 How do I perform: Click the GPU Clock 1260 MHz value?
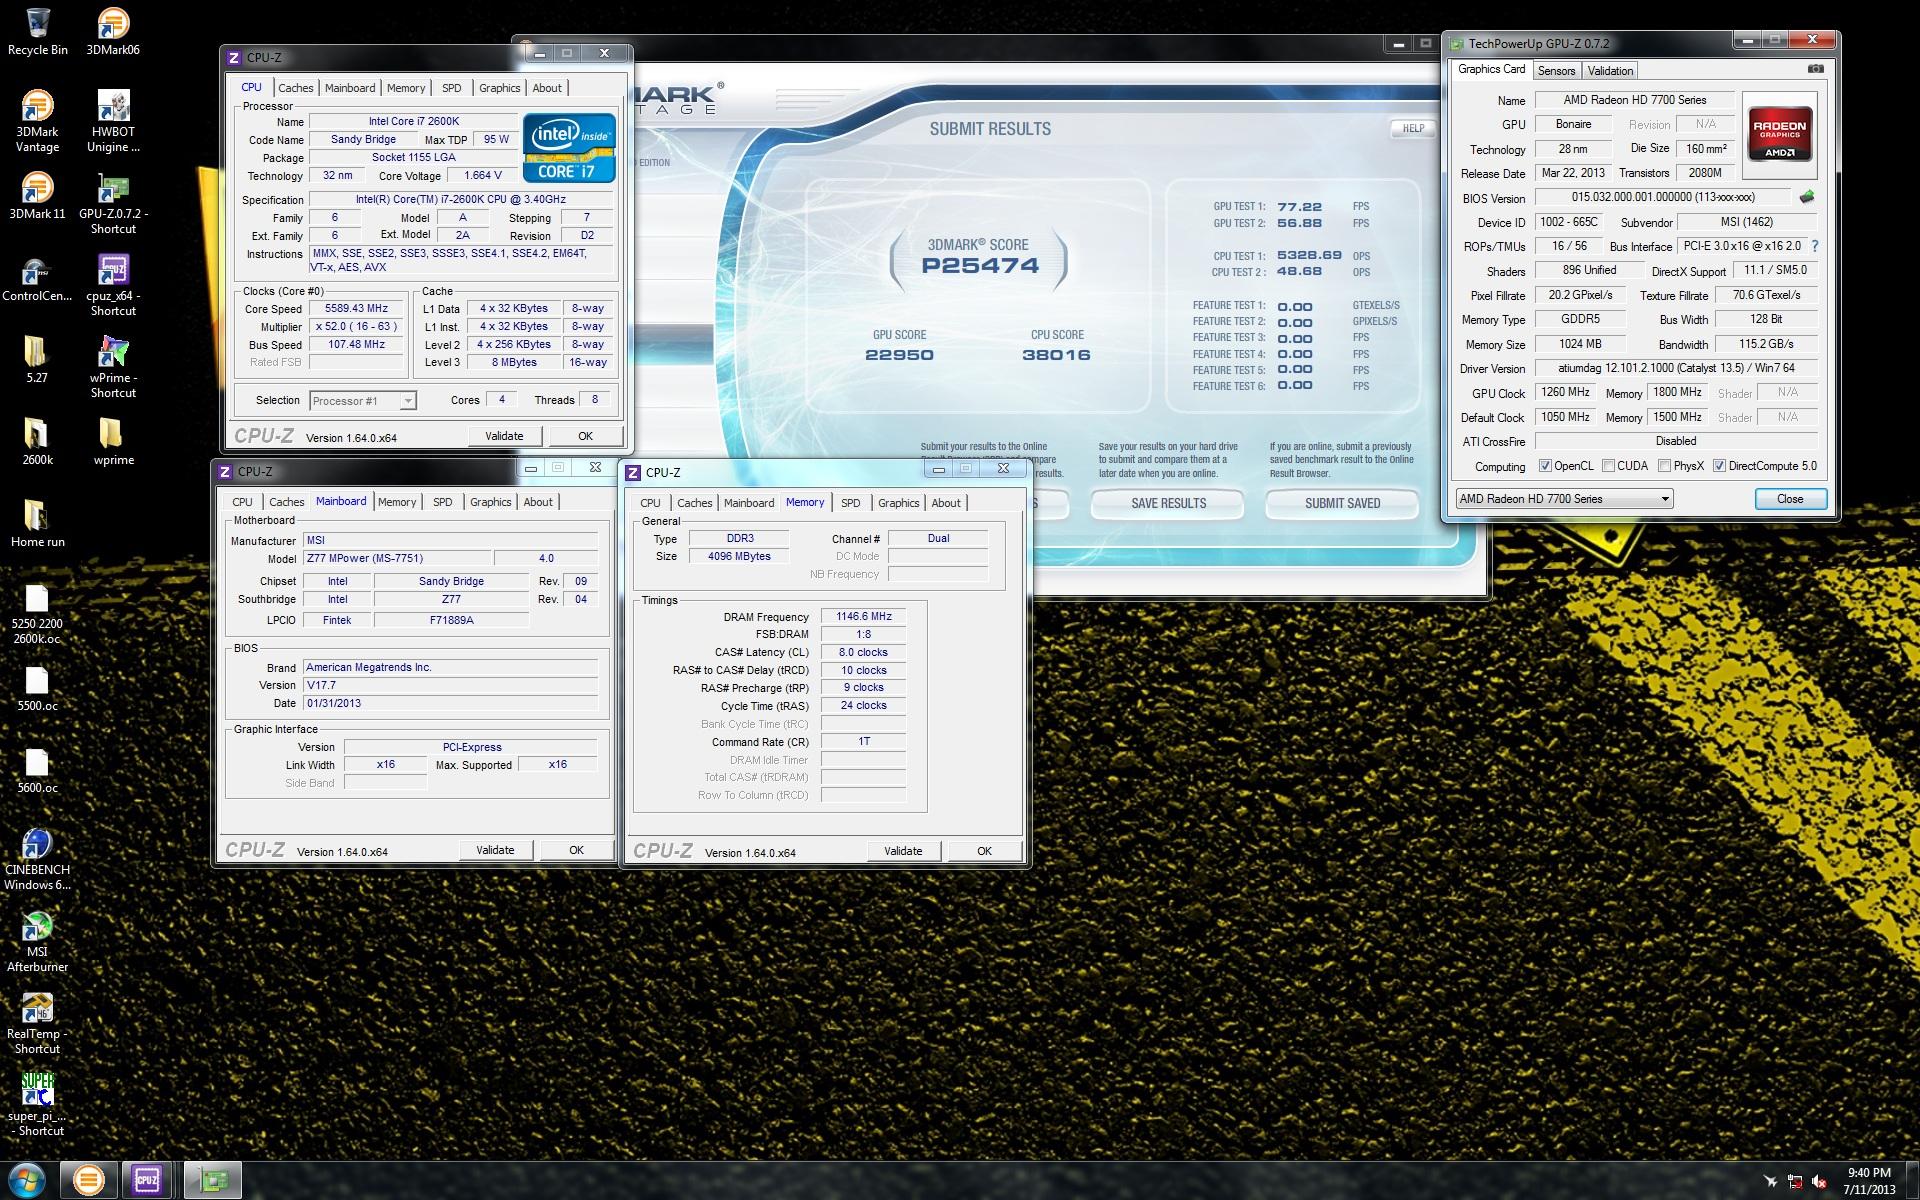1565,392
